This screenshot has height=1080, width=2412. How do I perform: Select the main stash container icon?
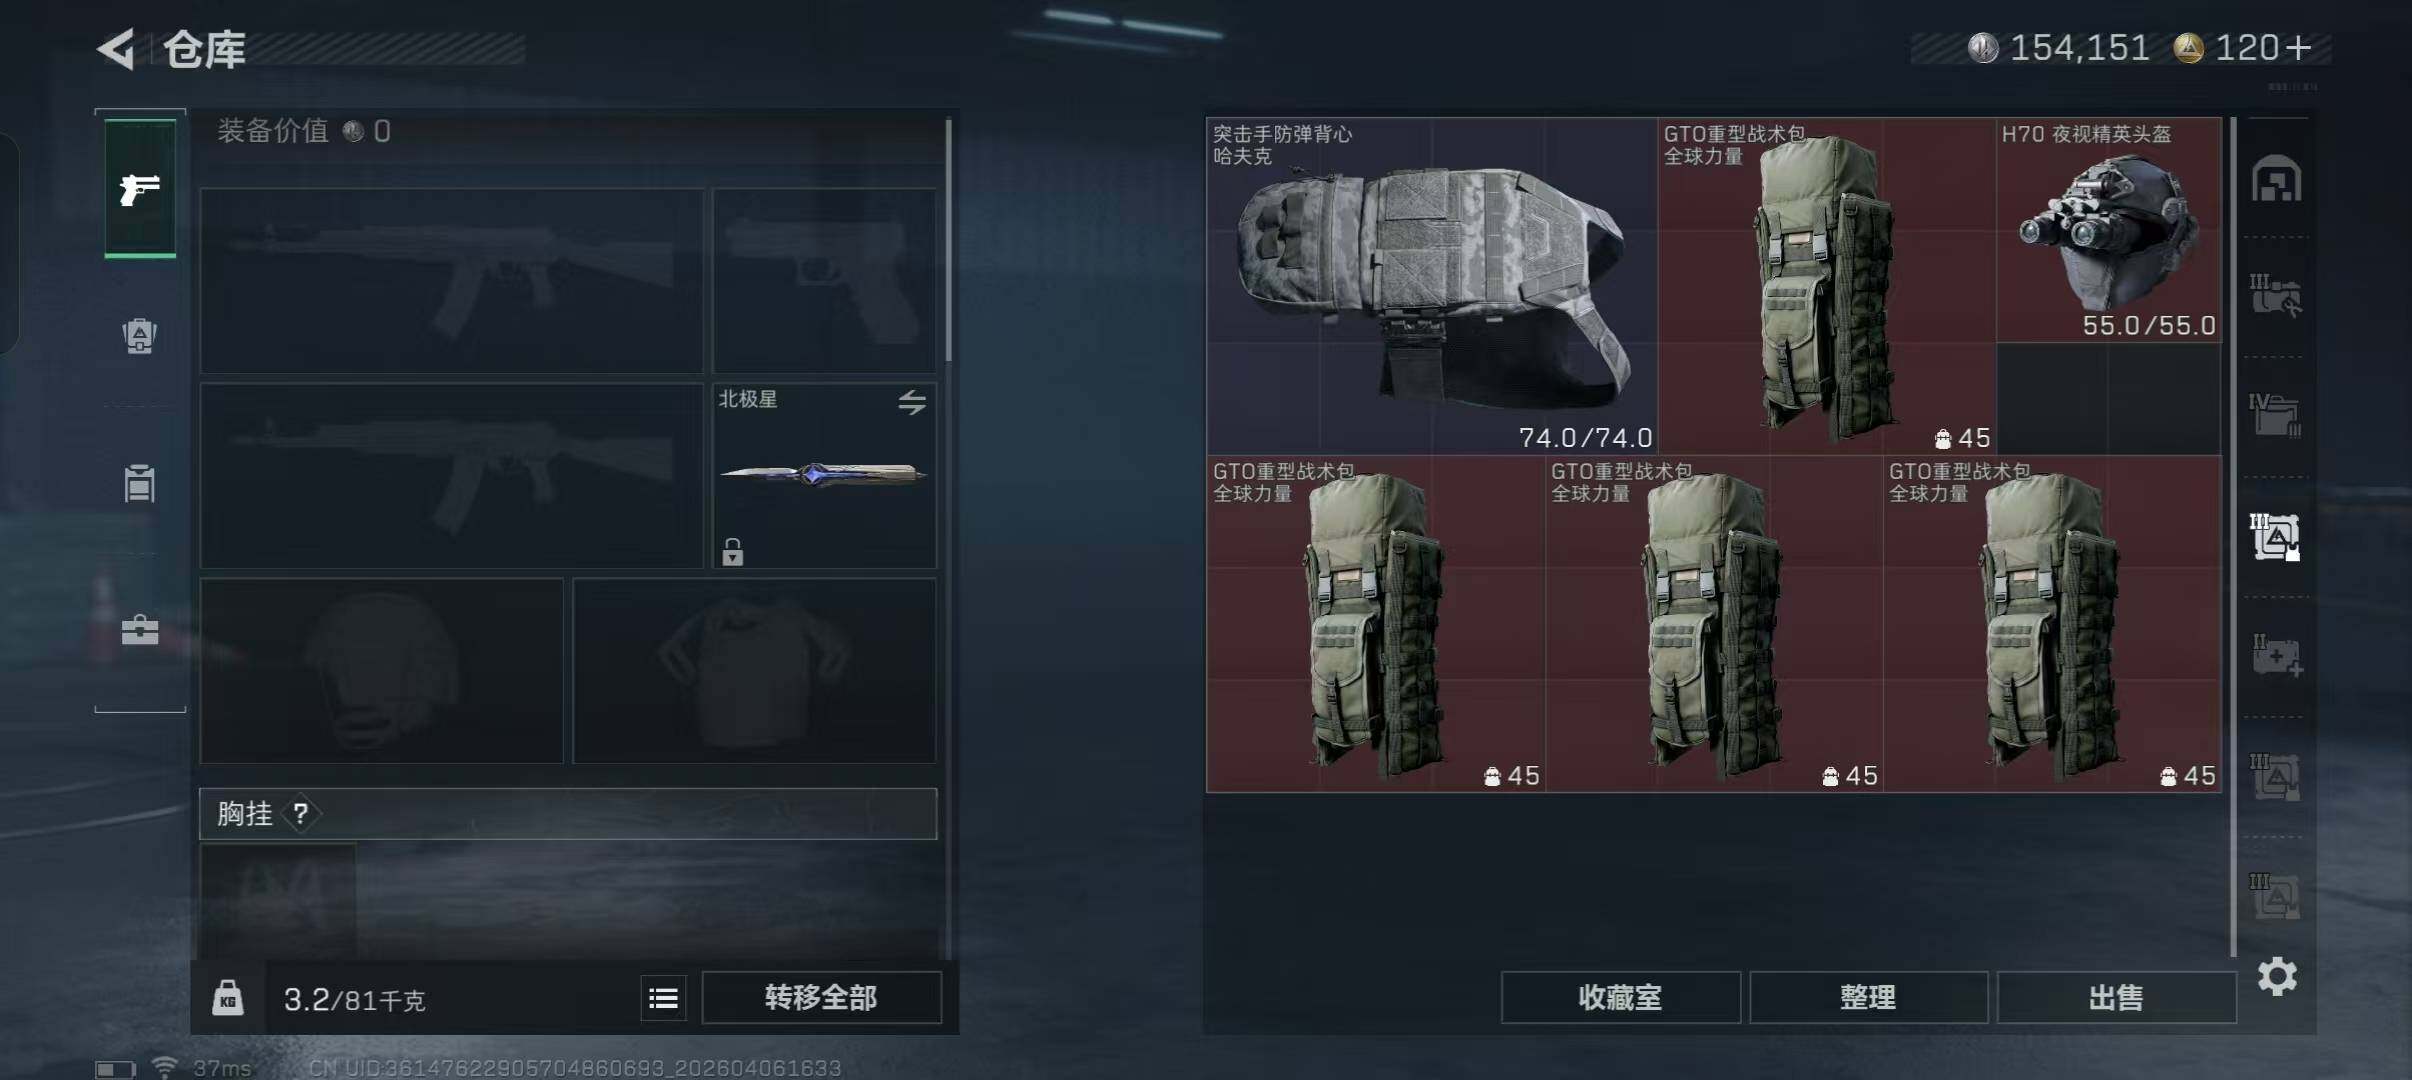tap(2276, 179)
